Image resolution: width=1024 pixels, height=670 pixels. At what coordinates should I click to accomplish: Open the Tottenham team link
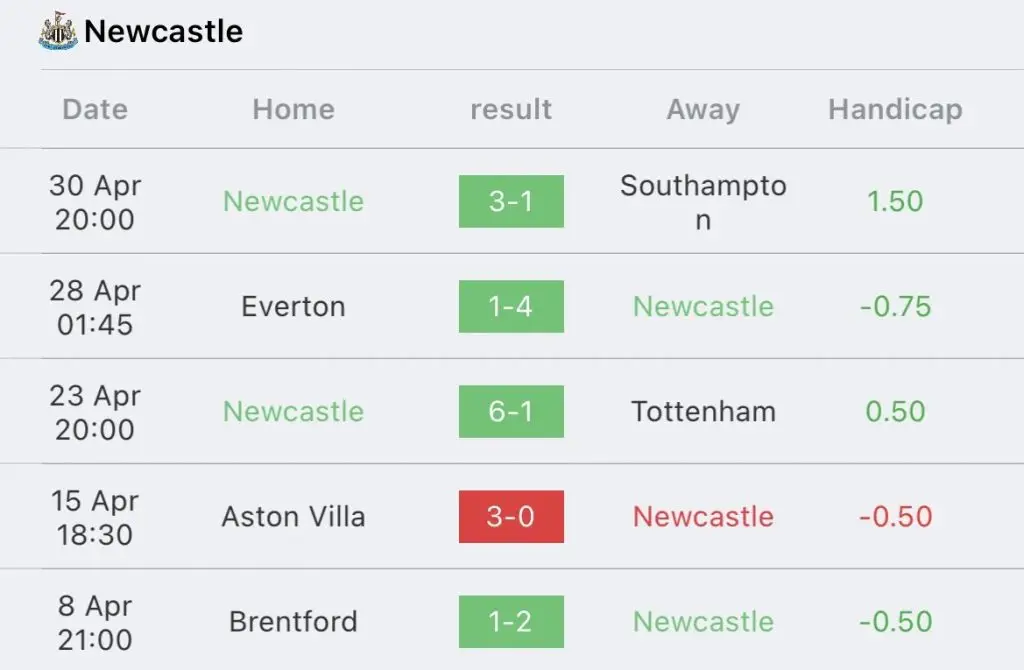(703, 411)
